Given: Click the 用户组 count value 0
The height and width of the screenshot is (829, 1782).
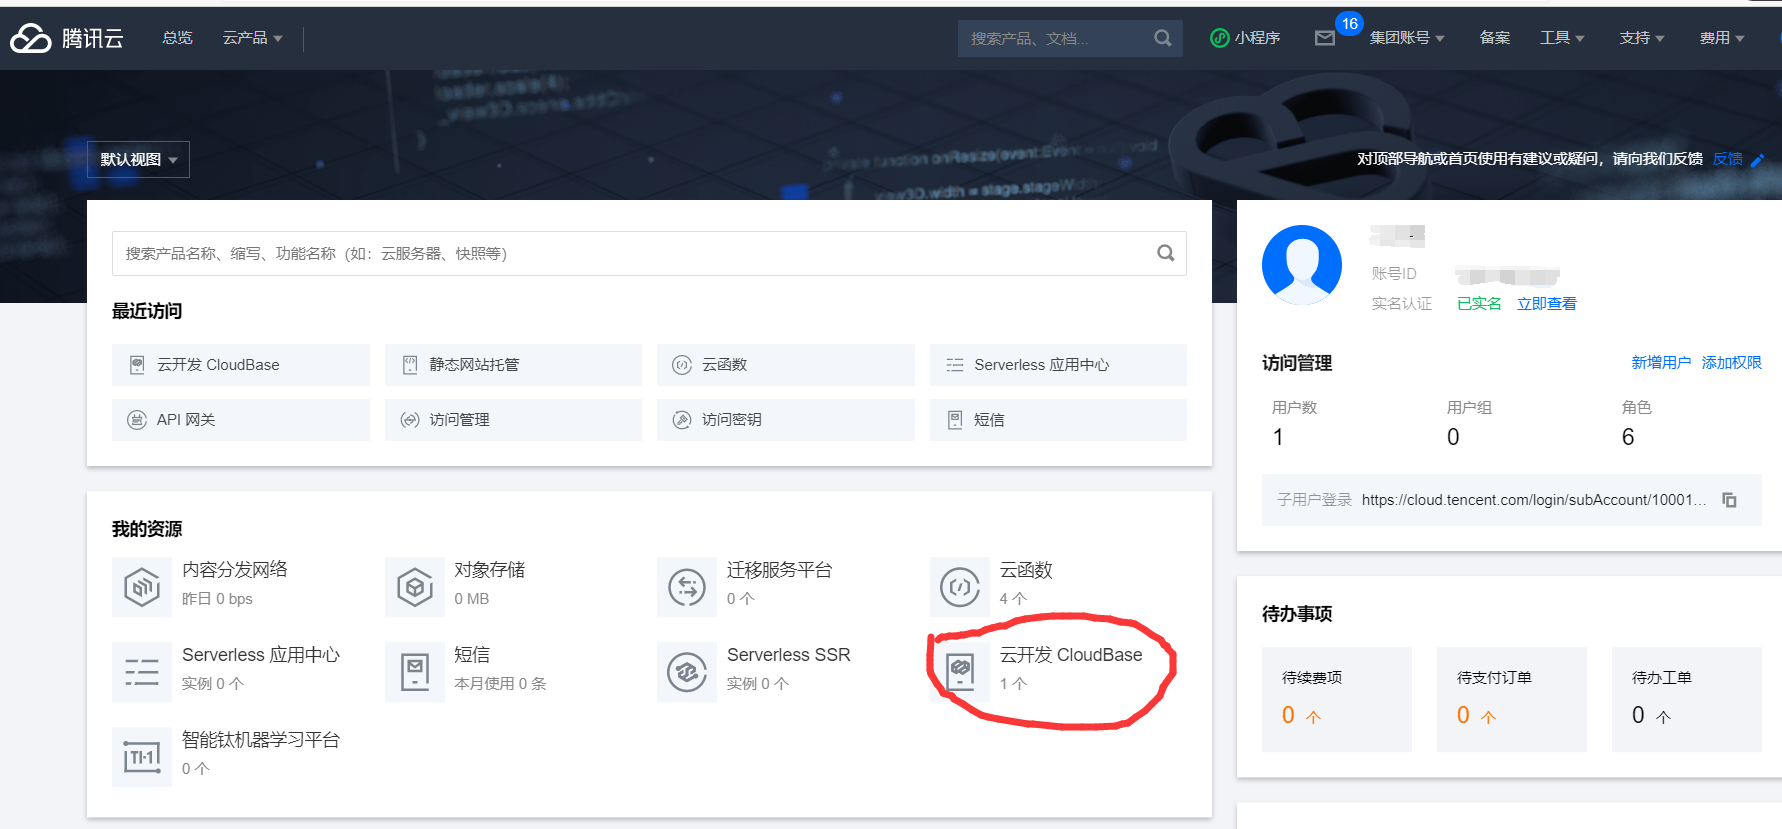Looking at the screenshot, I should point(1453,437).
